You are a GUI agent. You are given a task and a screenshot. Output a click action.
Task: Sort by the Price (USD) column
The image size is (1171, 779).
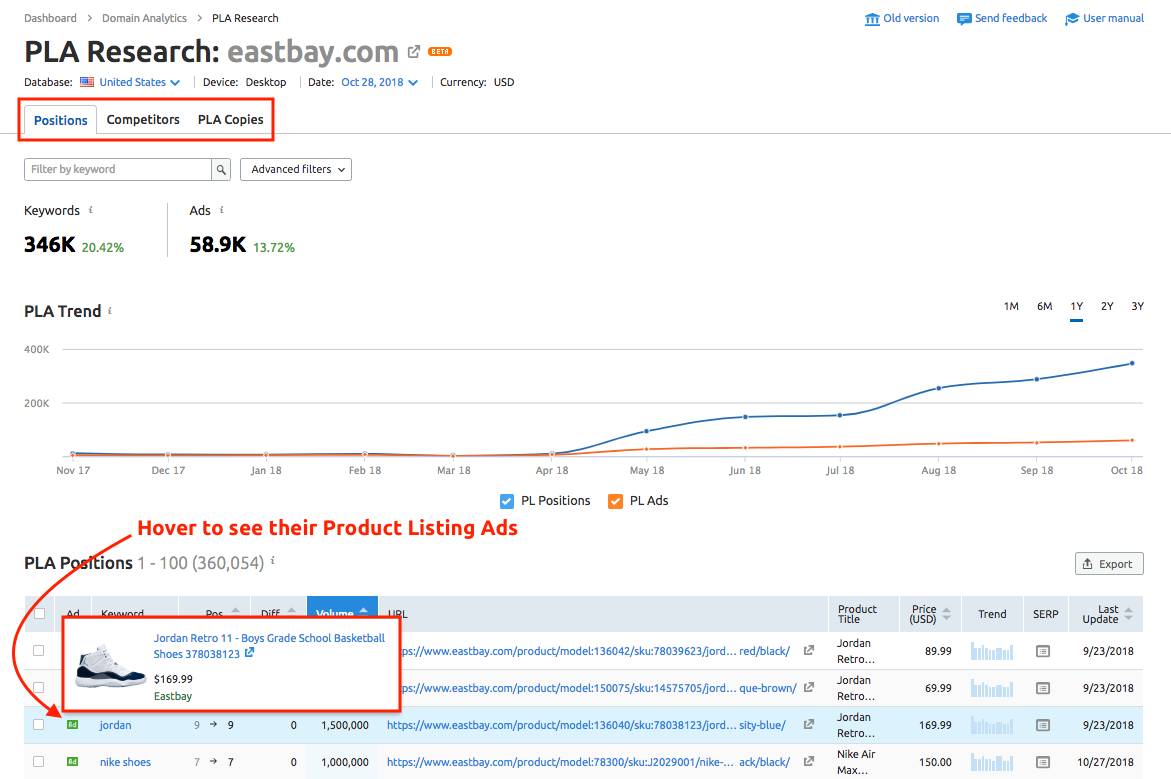coord(930,614)
